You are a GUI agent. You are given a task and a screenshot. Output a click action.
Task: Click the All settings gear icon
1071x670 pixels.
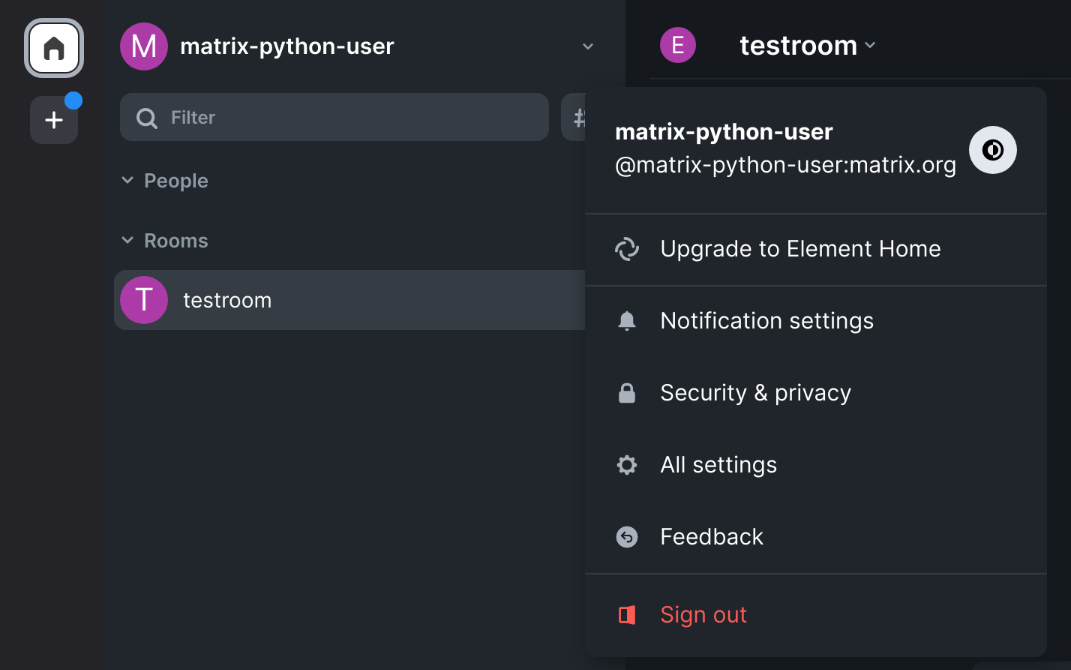627,464
